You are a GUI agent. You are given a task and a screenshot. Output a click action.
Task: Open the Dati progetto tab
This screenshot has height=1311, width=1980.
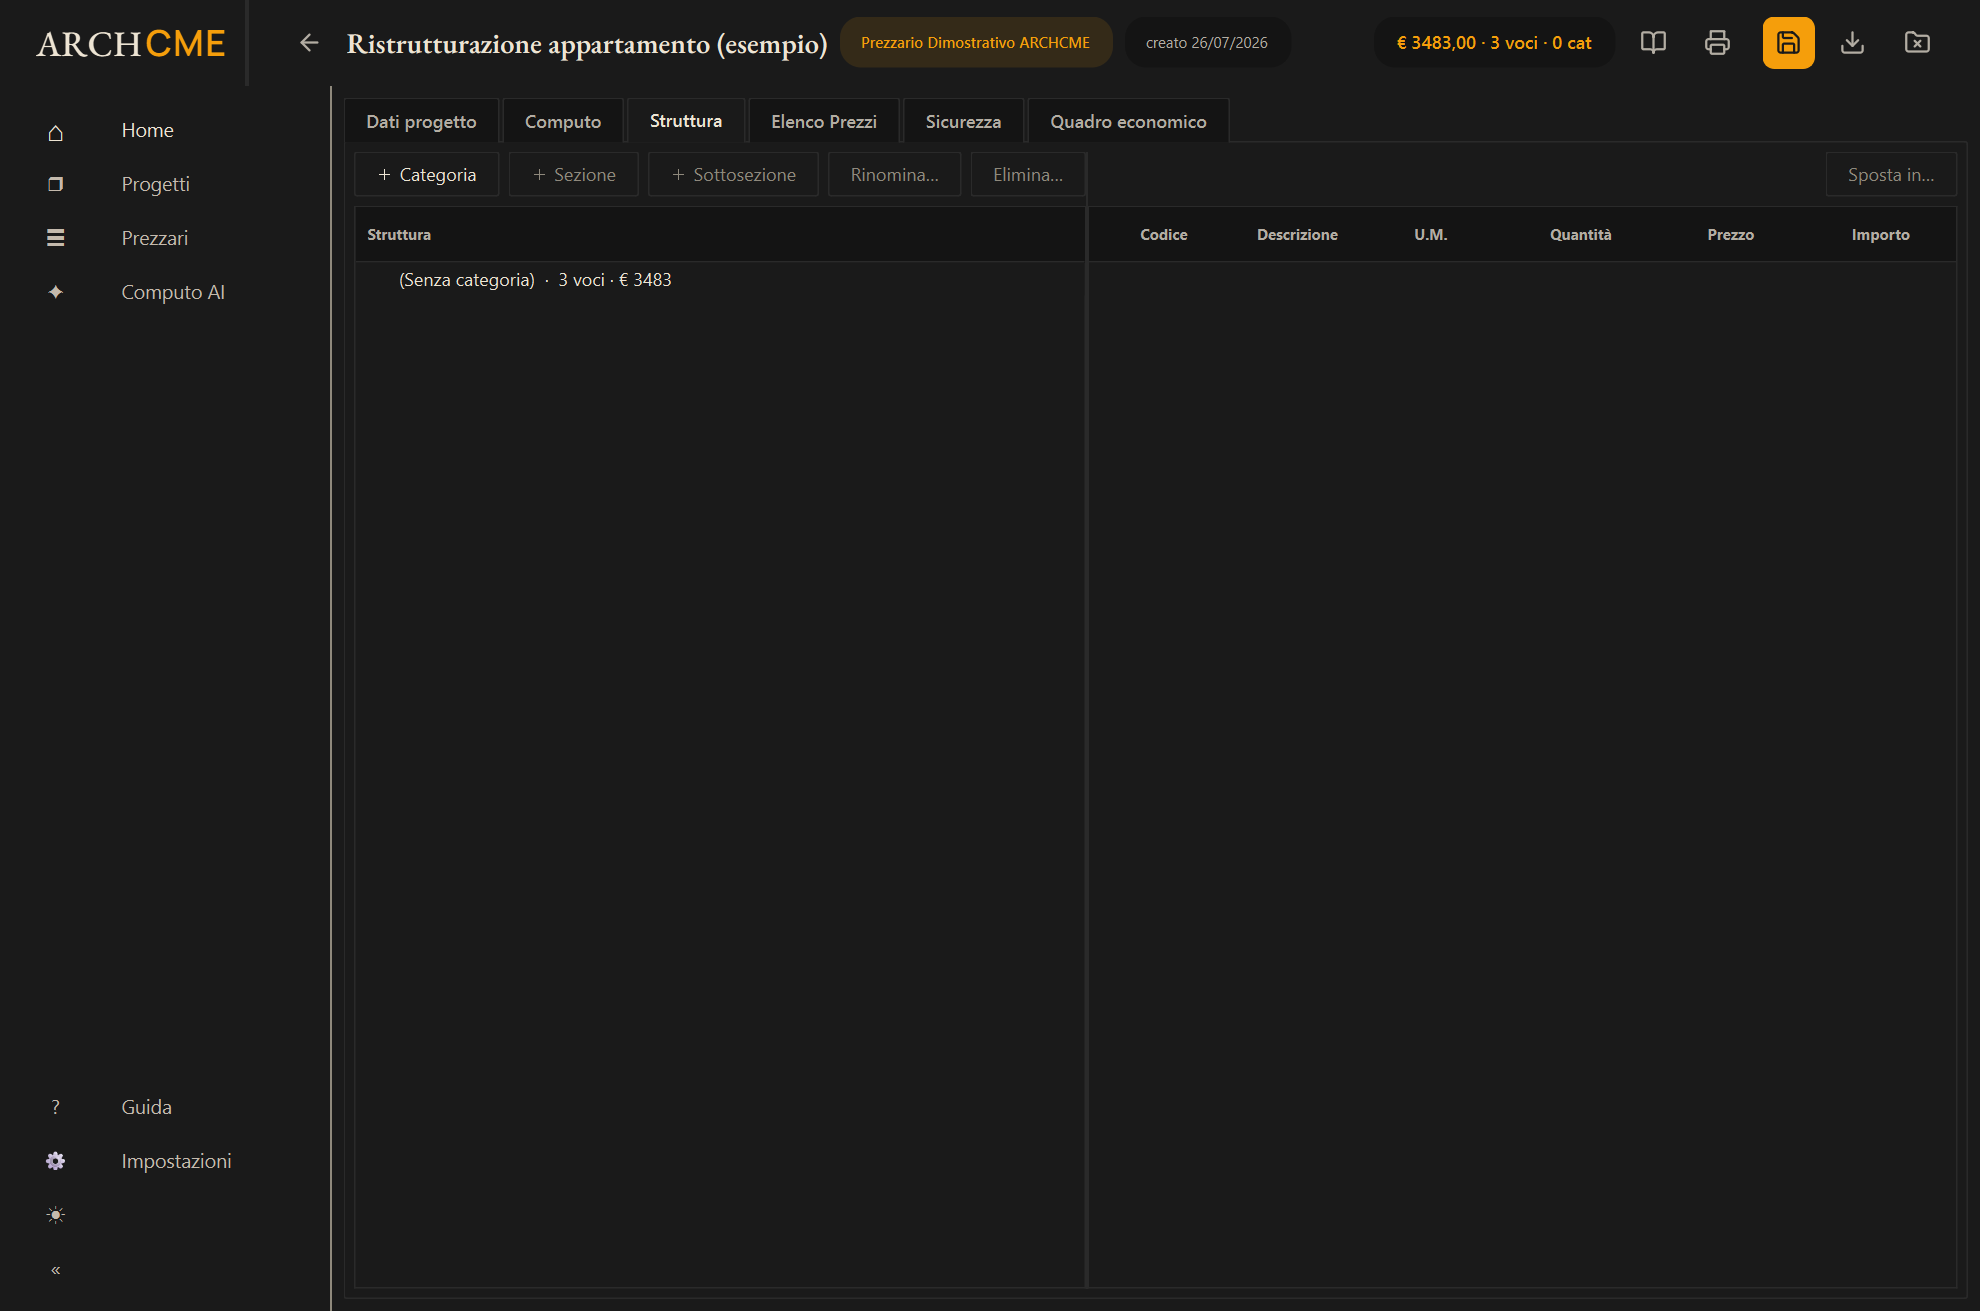pyautogui.click(x=421, y=122)
